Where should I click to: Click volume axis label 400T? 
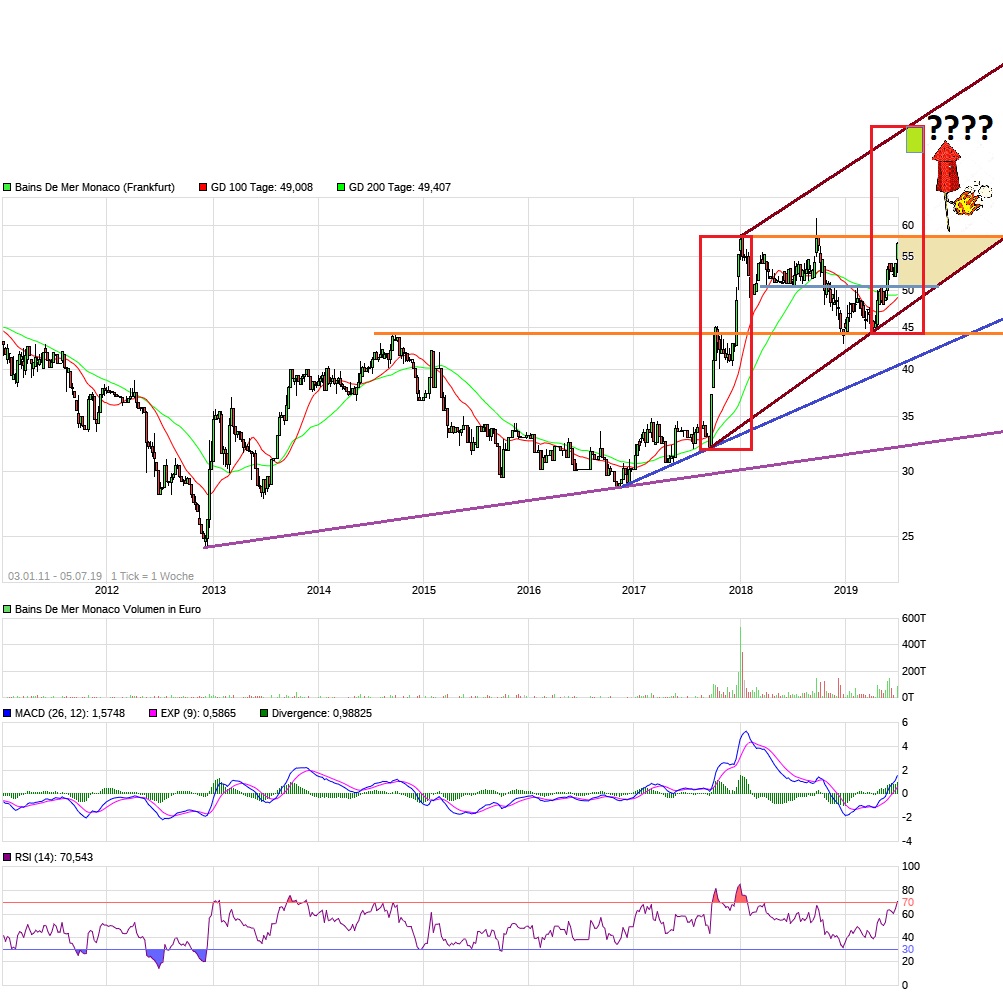click(913, 645)
